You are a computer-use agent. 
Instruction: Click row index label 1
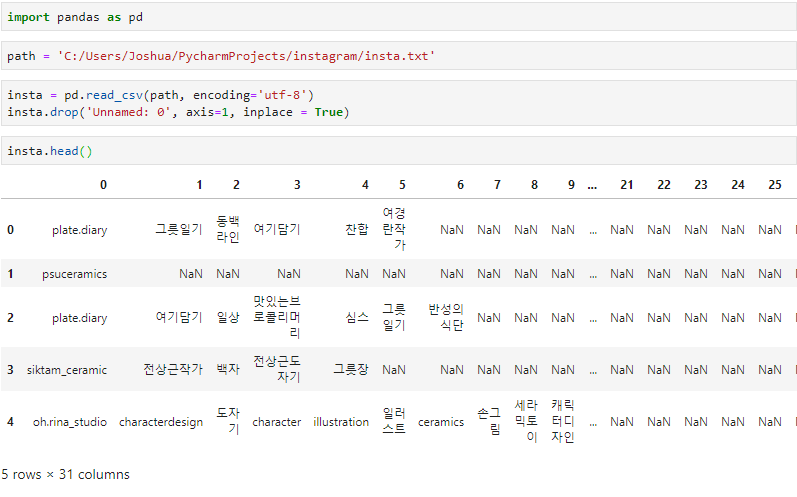(10, 274)
